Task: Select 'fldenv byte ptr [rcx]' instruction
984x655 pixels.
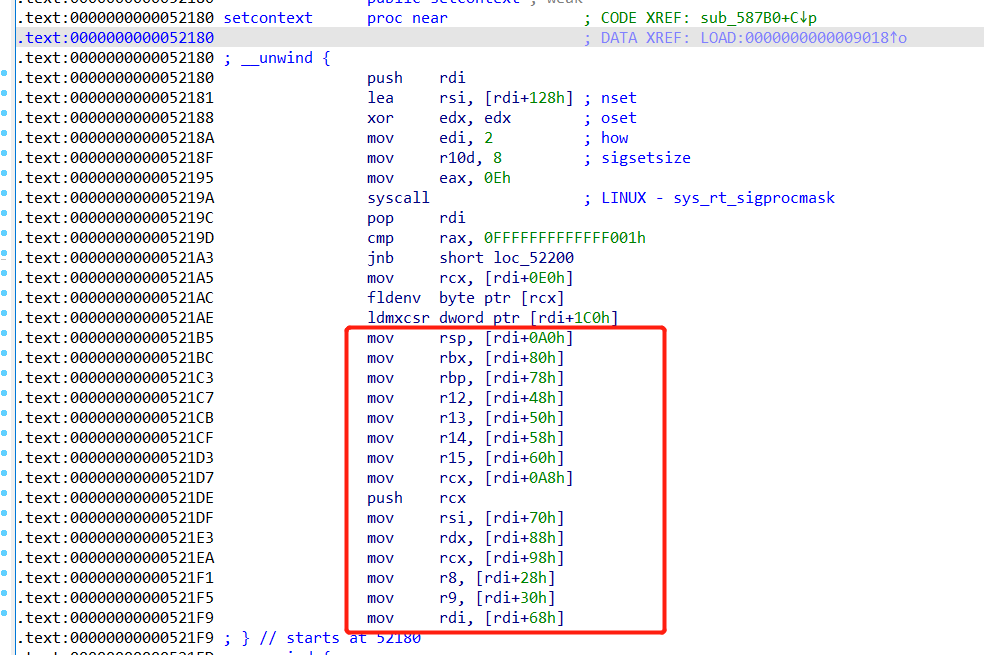Action: (x=466, y=298)
